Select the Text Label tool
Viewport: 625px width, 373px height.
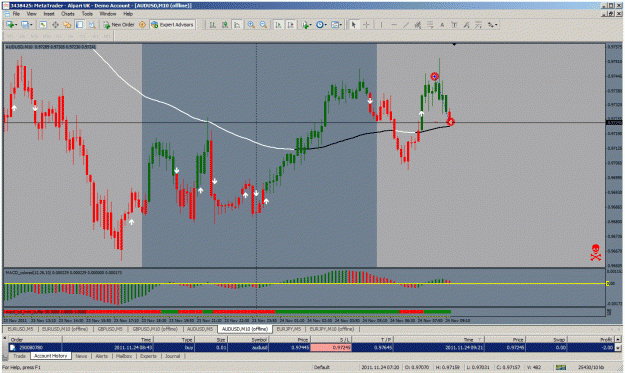click(454, 25)
